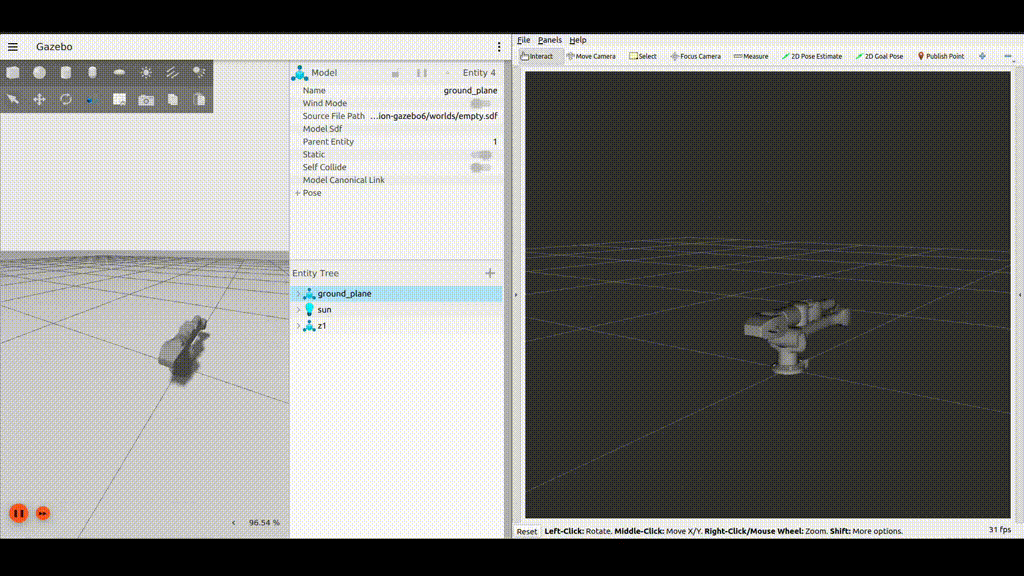The image size is (1024, 576).
Task: Add a point light
Action: pyautogui.click(x=146, y=72)
